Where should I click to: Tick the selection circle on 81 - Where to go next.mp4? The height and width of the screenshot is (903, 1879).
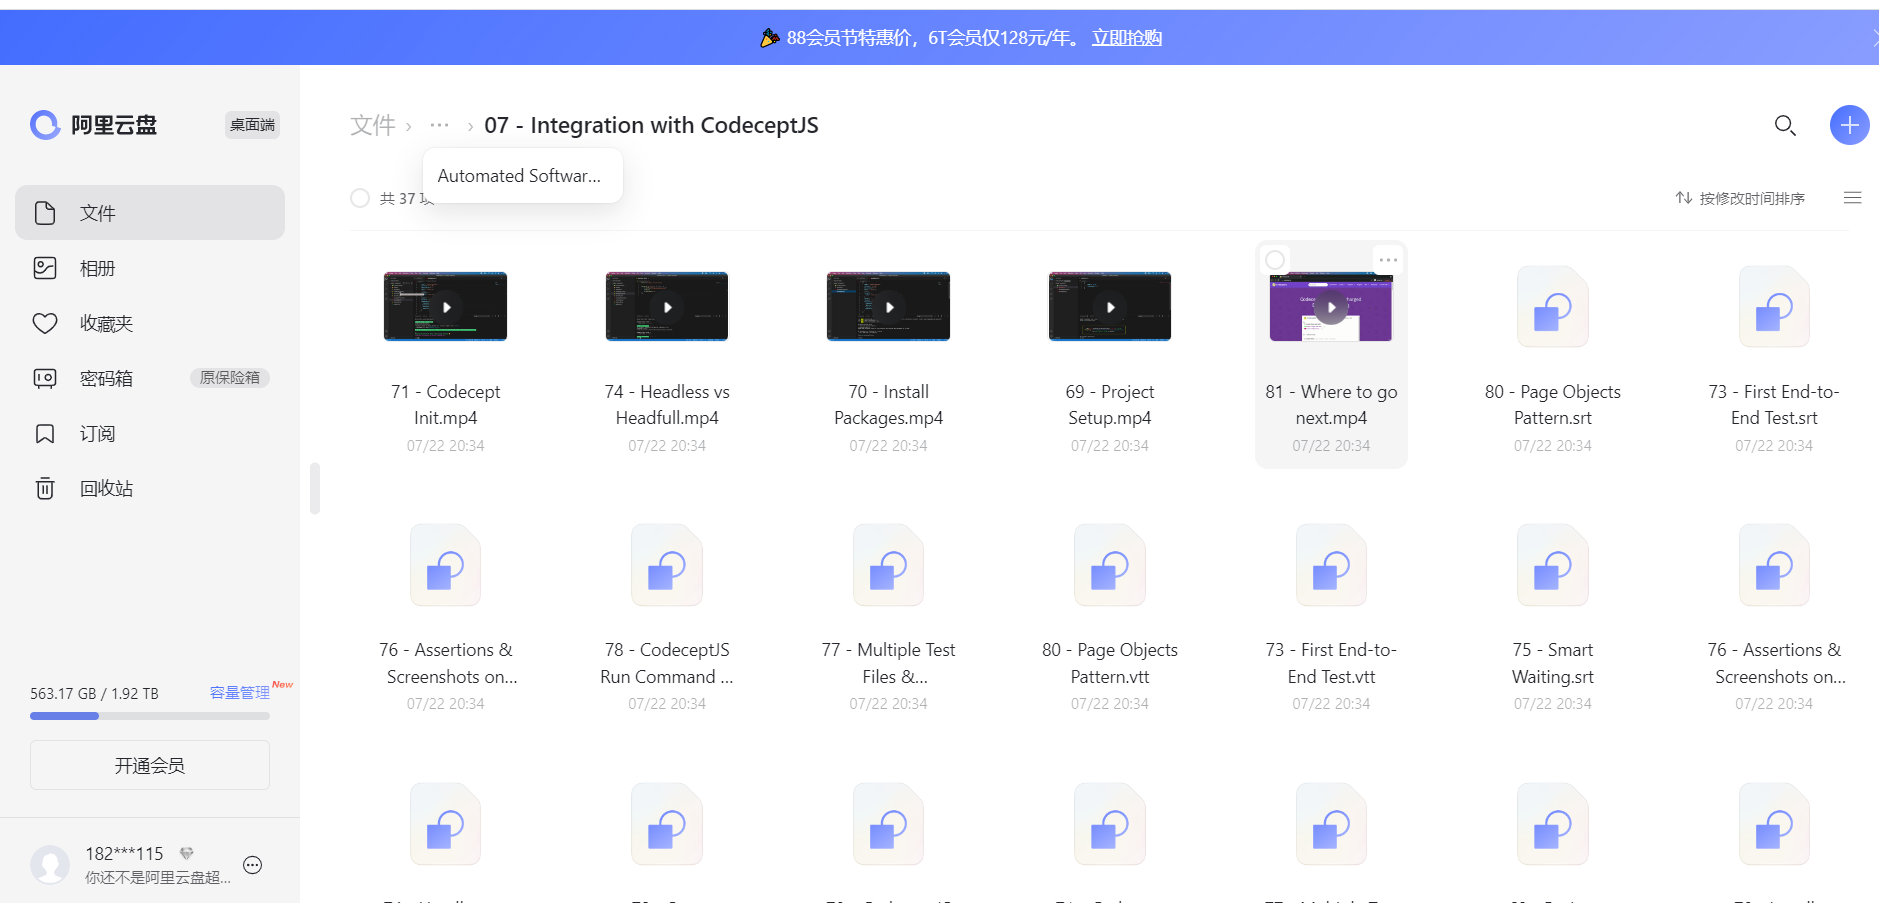(x=1275, y=260)
